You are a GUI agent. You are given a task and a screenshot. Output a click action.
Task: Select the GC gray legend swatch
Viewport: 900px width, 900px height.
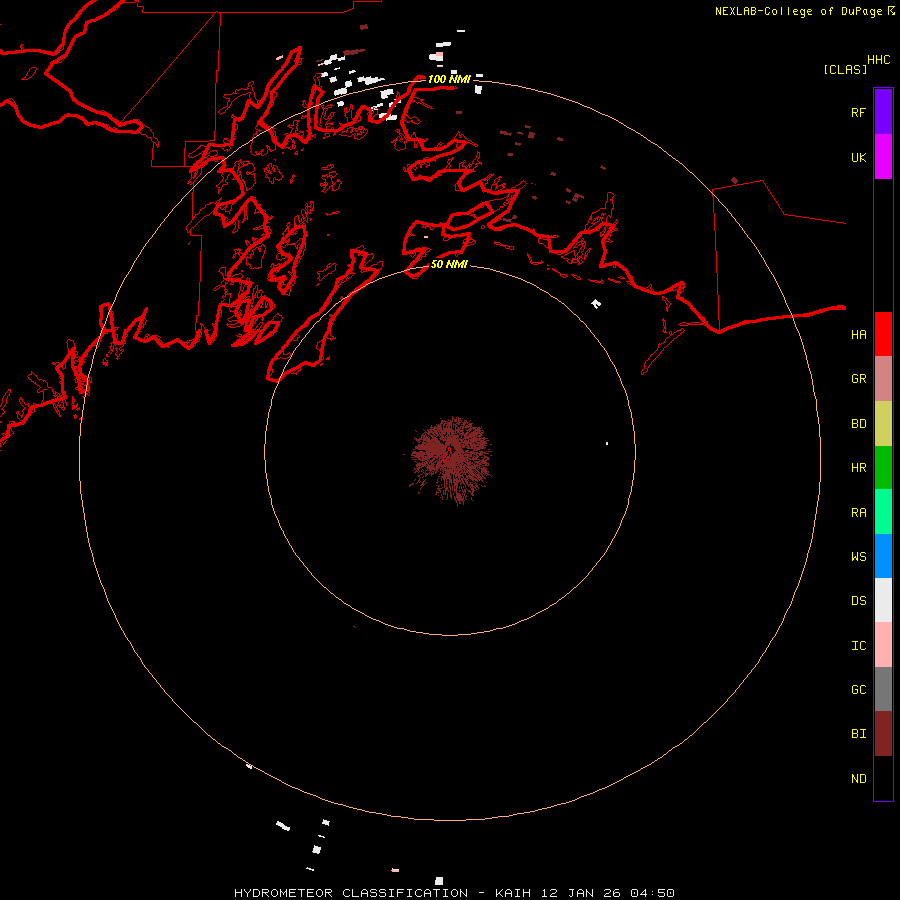click(x=883, y=689)
